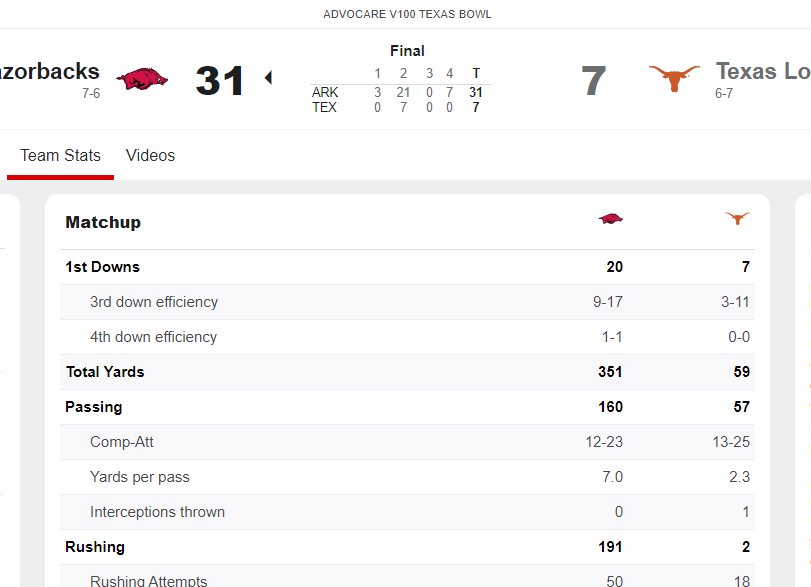Open the Razorbacks team name link
This screenshot has height=587, width=811.
(50, 71)
